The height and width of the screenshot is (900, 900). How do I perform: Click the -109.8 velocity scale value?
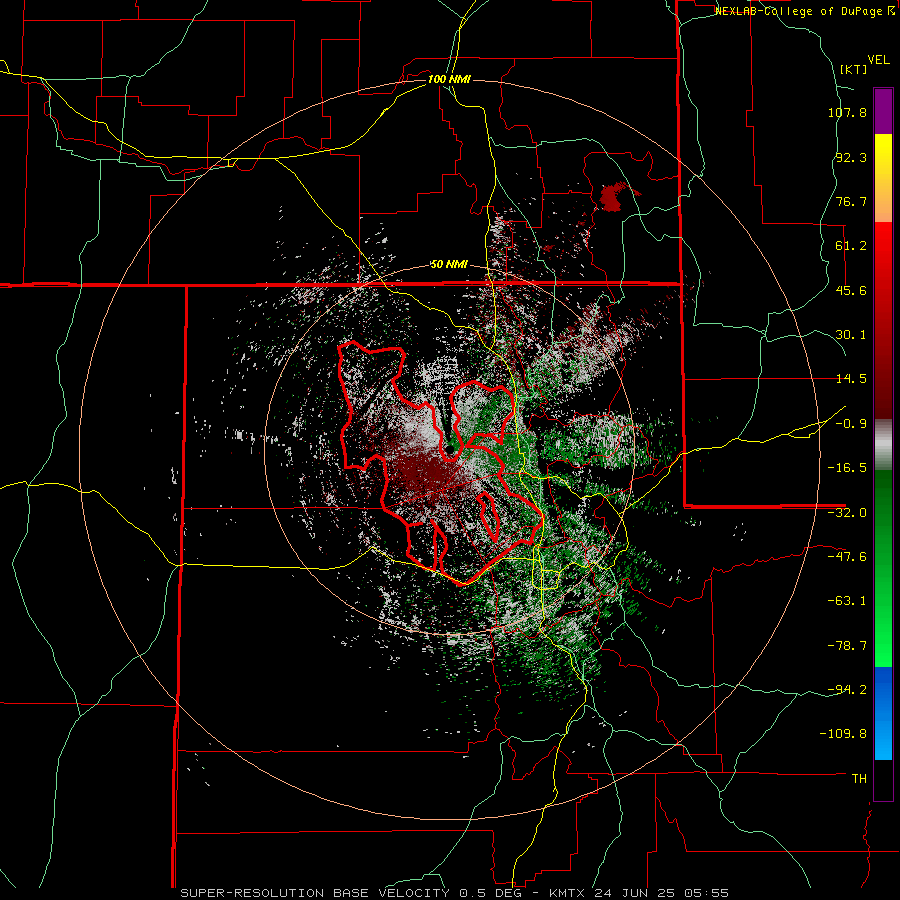click(x=844, y=734)
